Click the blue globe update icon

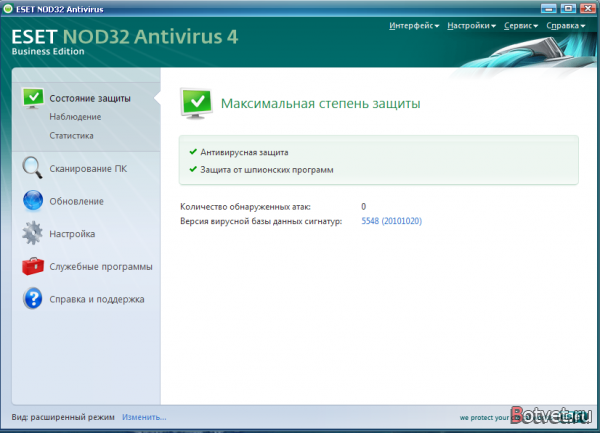click(33, 200)
